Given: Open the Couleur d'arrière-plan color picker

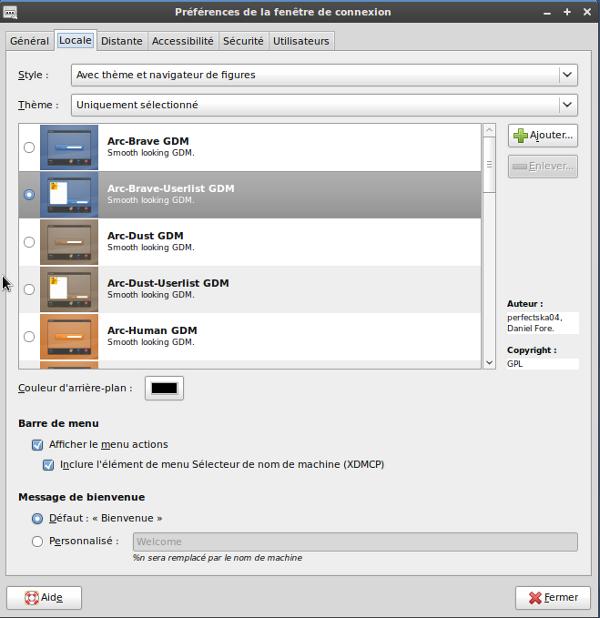Looking at the screenshot, I should click(164, 388).
